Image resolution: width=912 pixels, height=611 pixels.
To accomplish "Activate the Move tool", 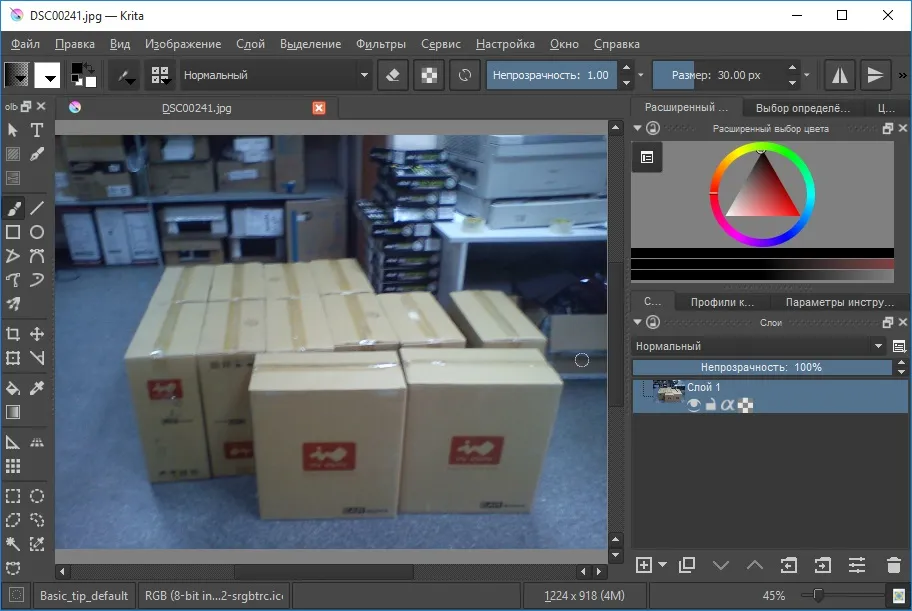I will [37, 334].
